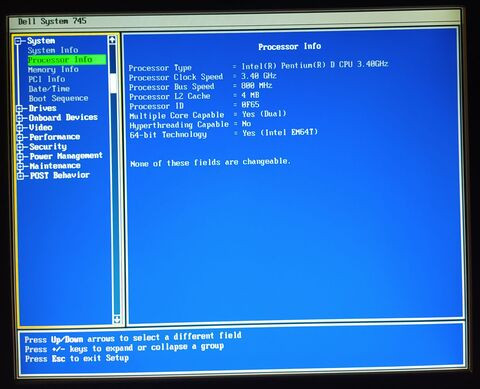Click the Intel(R) Pentium(R) D CPU value
Viewport: 480px width, 389px height.
[x=315, y=65]
